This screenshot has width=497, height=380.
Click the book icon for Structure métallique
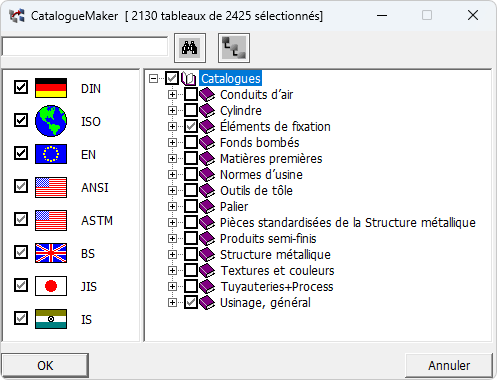pos(207,255)
